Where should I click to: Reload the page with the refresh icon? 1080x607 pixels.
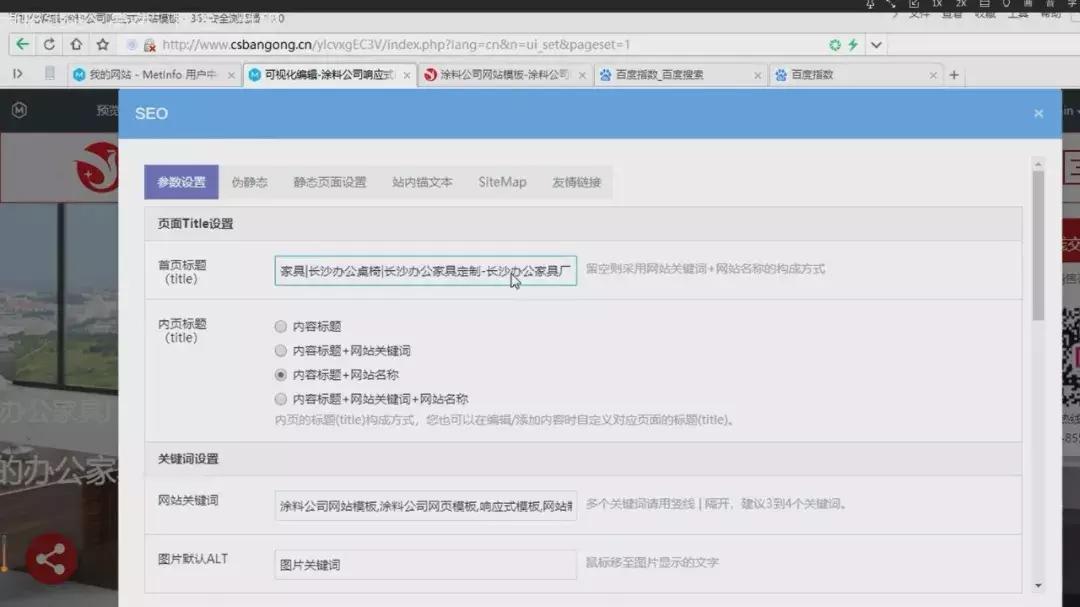[x=49, y=44]
